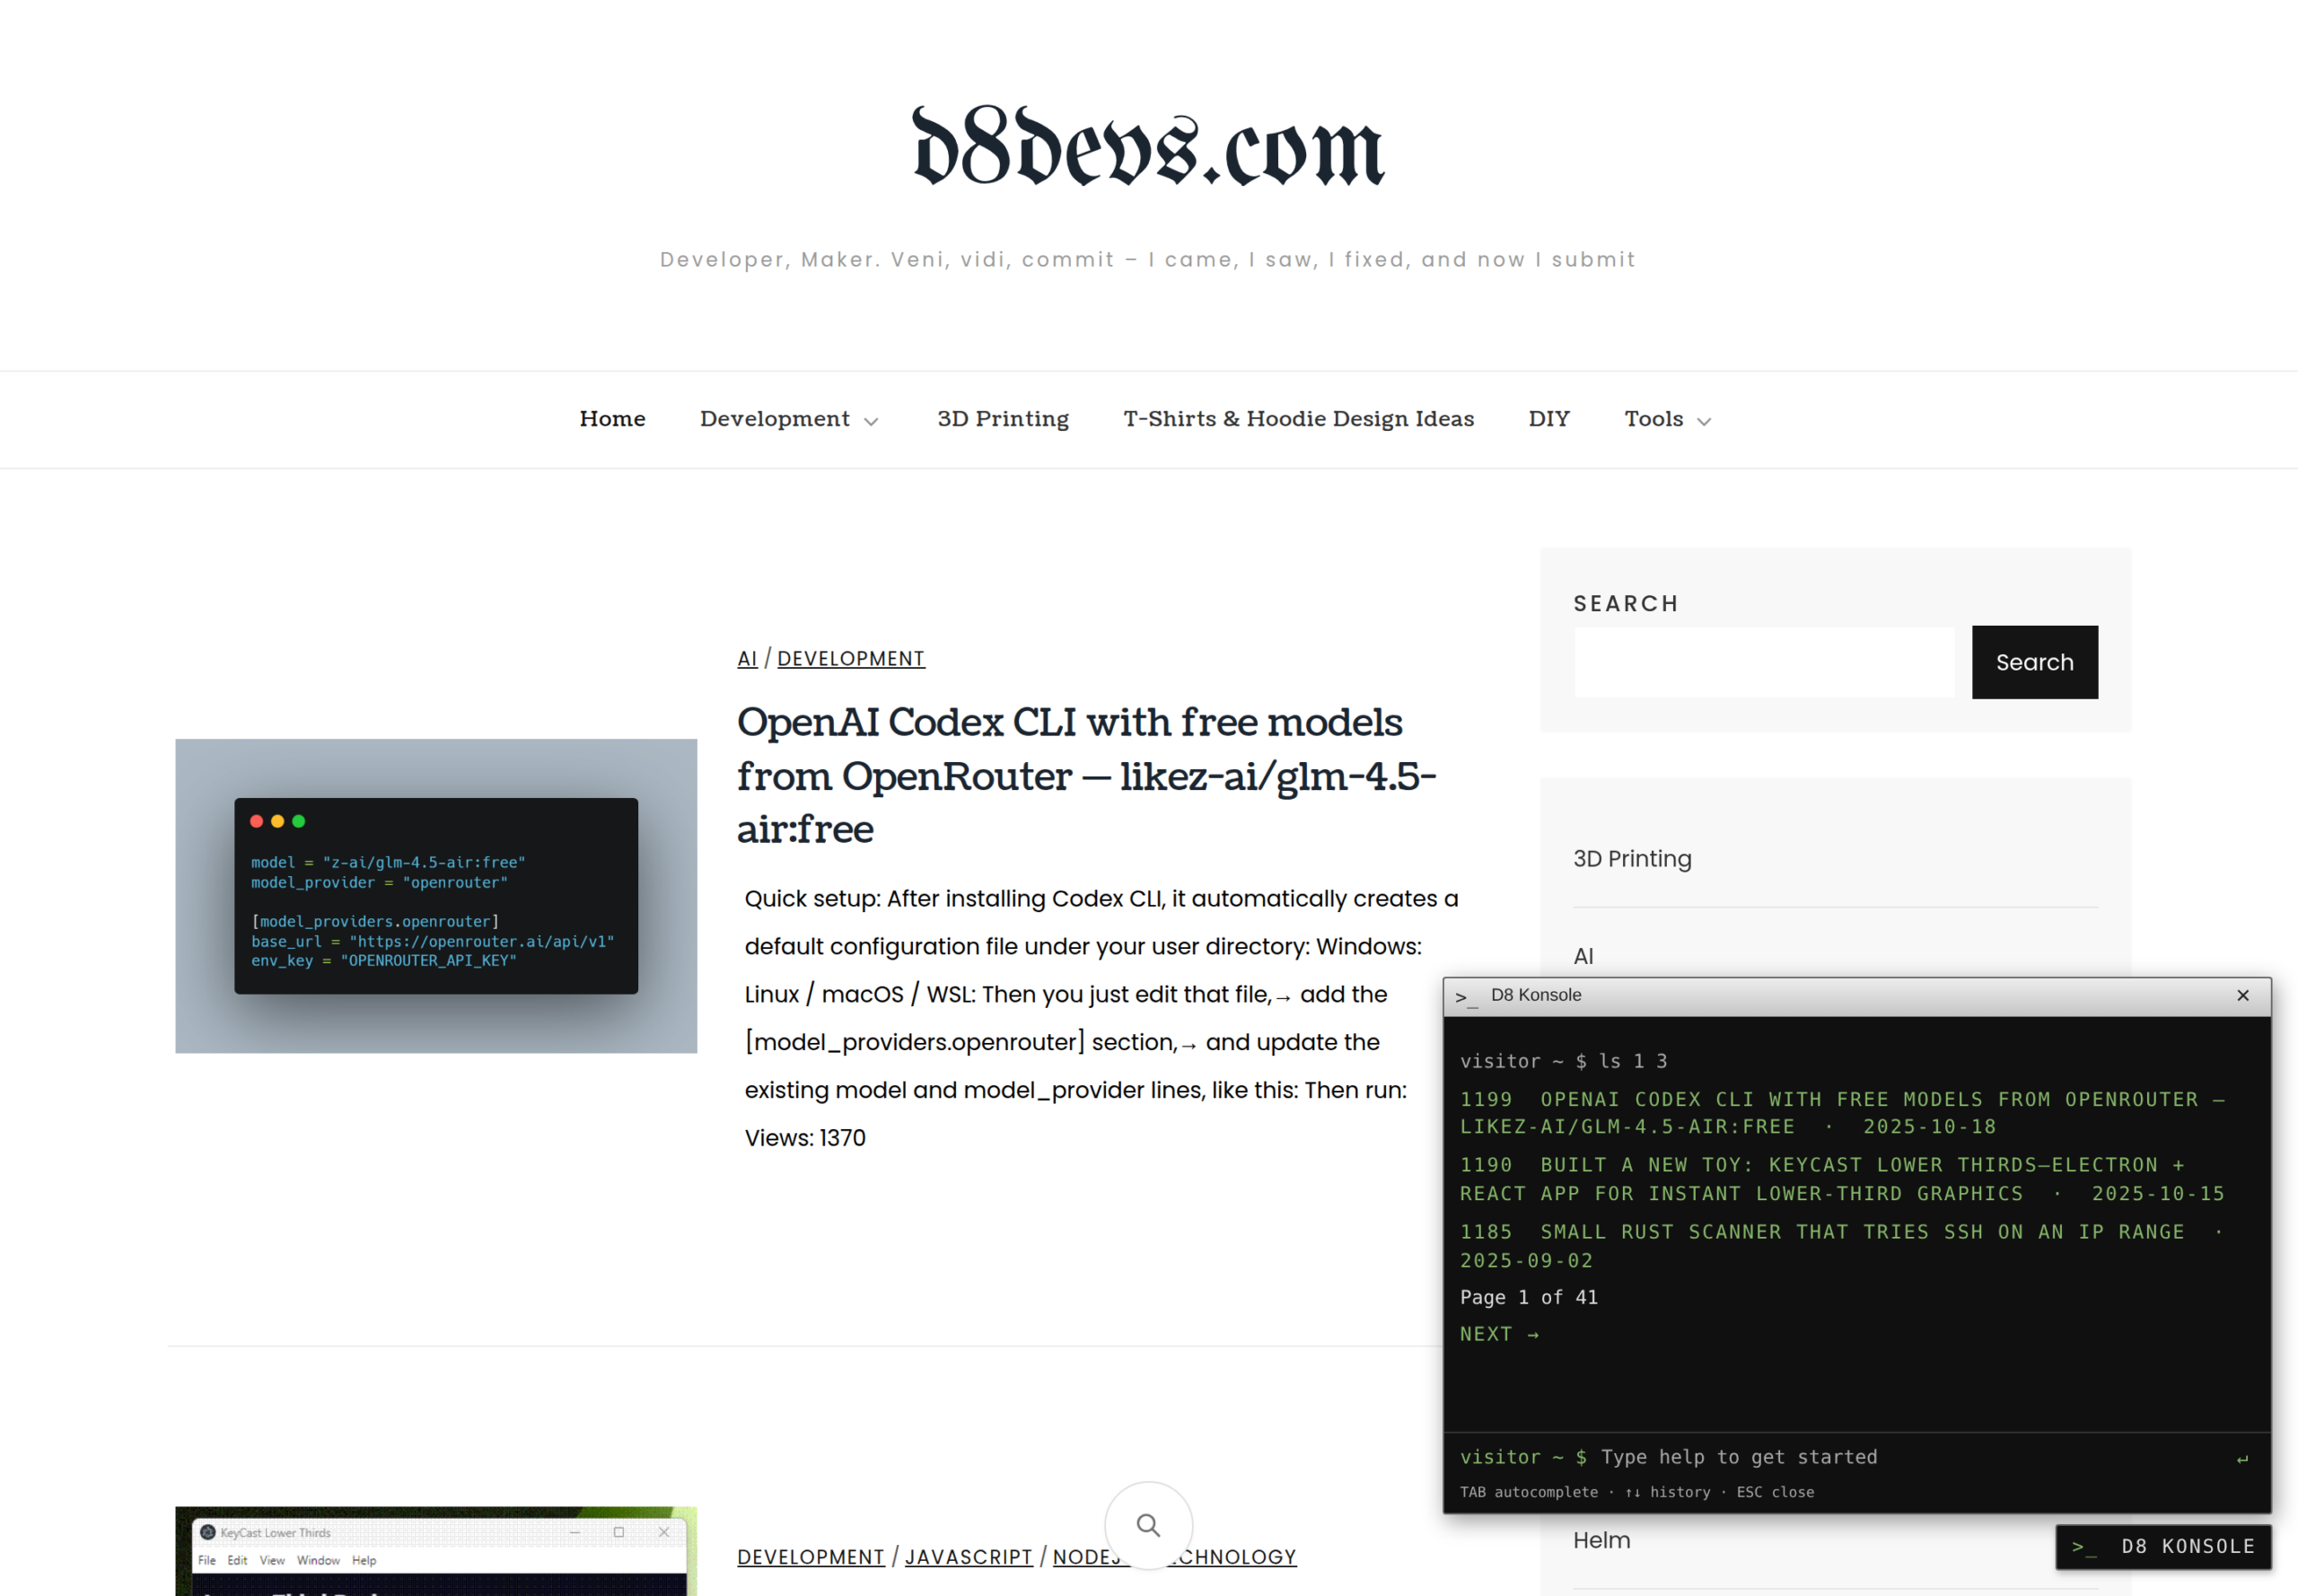Click the enter arrow icon in konsole input

point(2243,1459)
